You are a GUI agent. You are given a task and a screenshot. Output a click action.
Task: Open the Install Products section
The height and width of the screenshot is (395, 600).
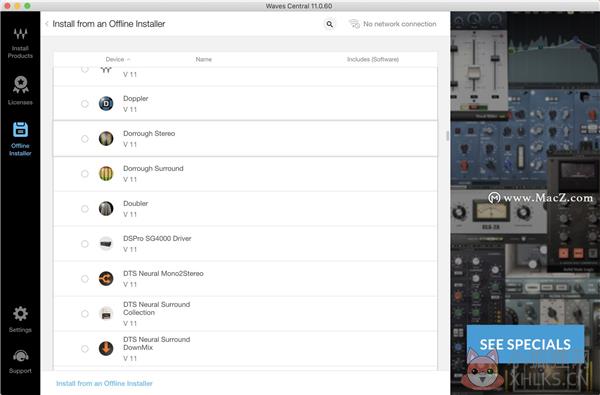coord(20,43)
